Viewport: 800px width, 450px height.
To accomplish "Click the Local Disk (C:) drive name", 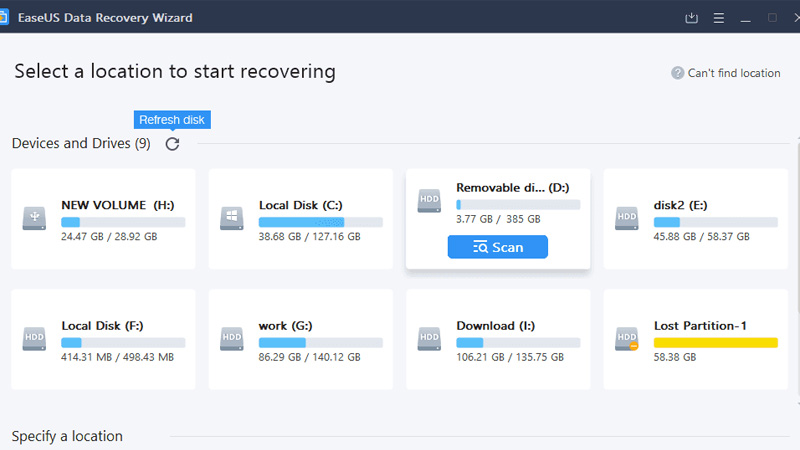I will pos(301,205).
